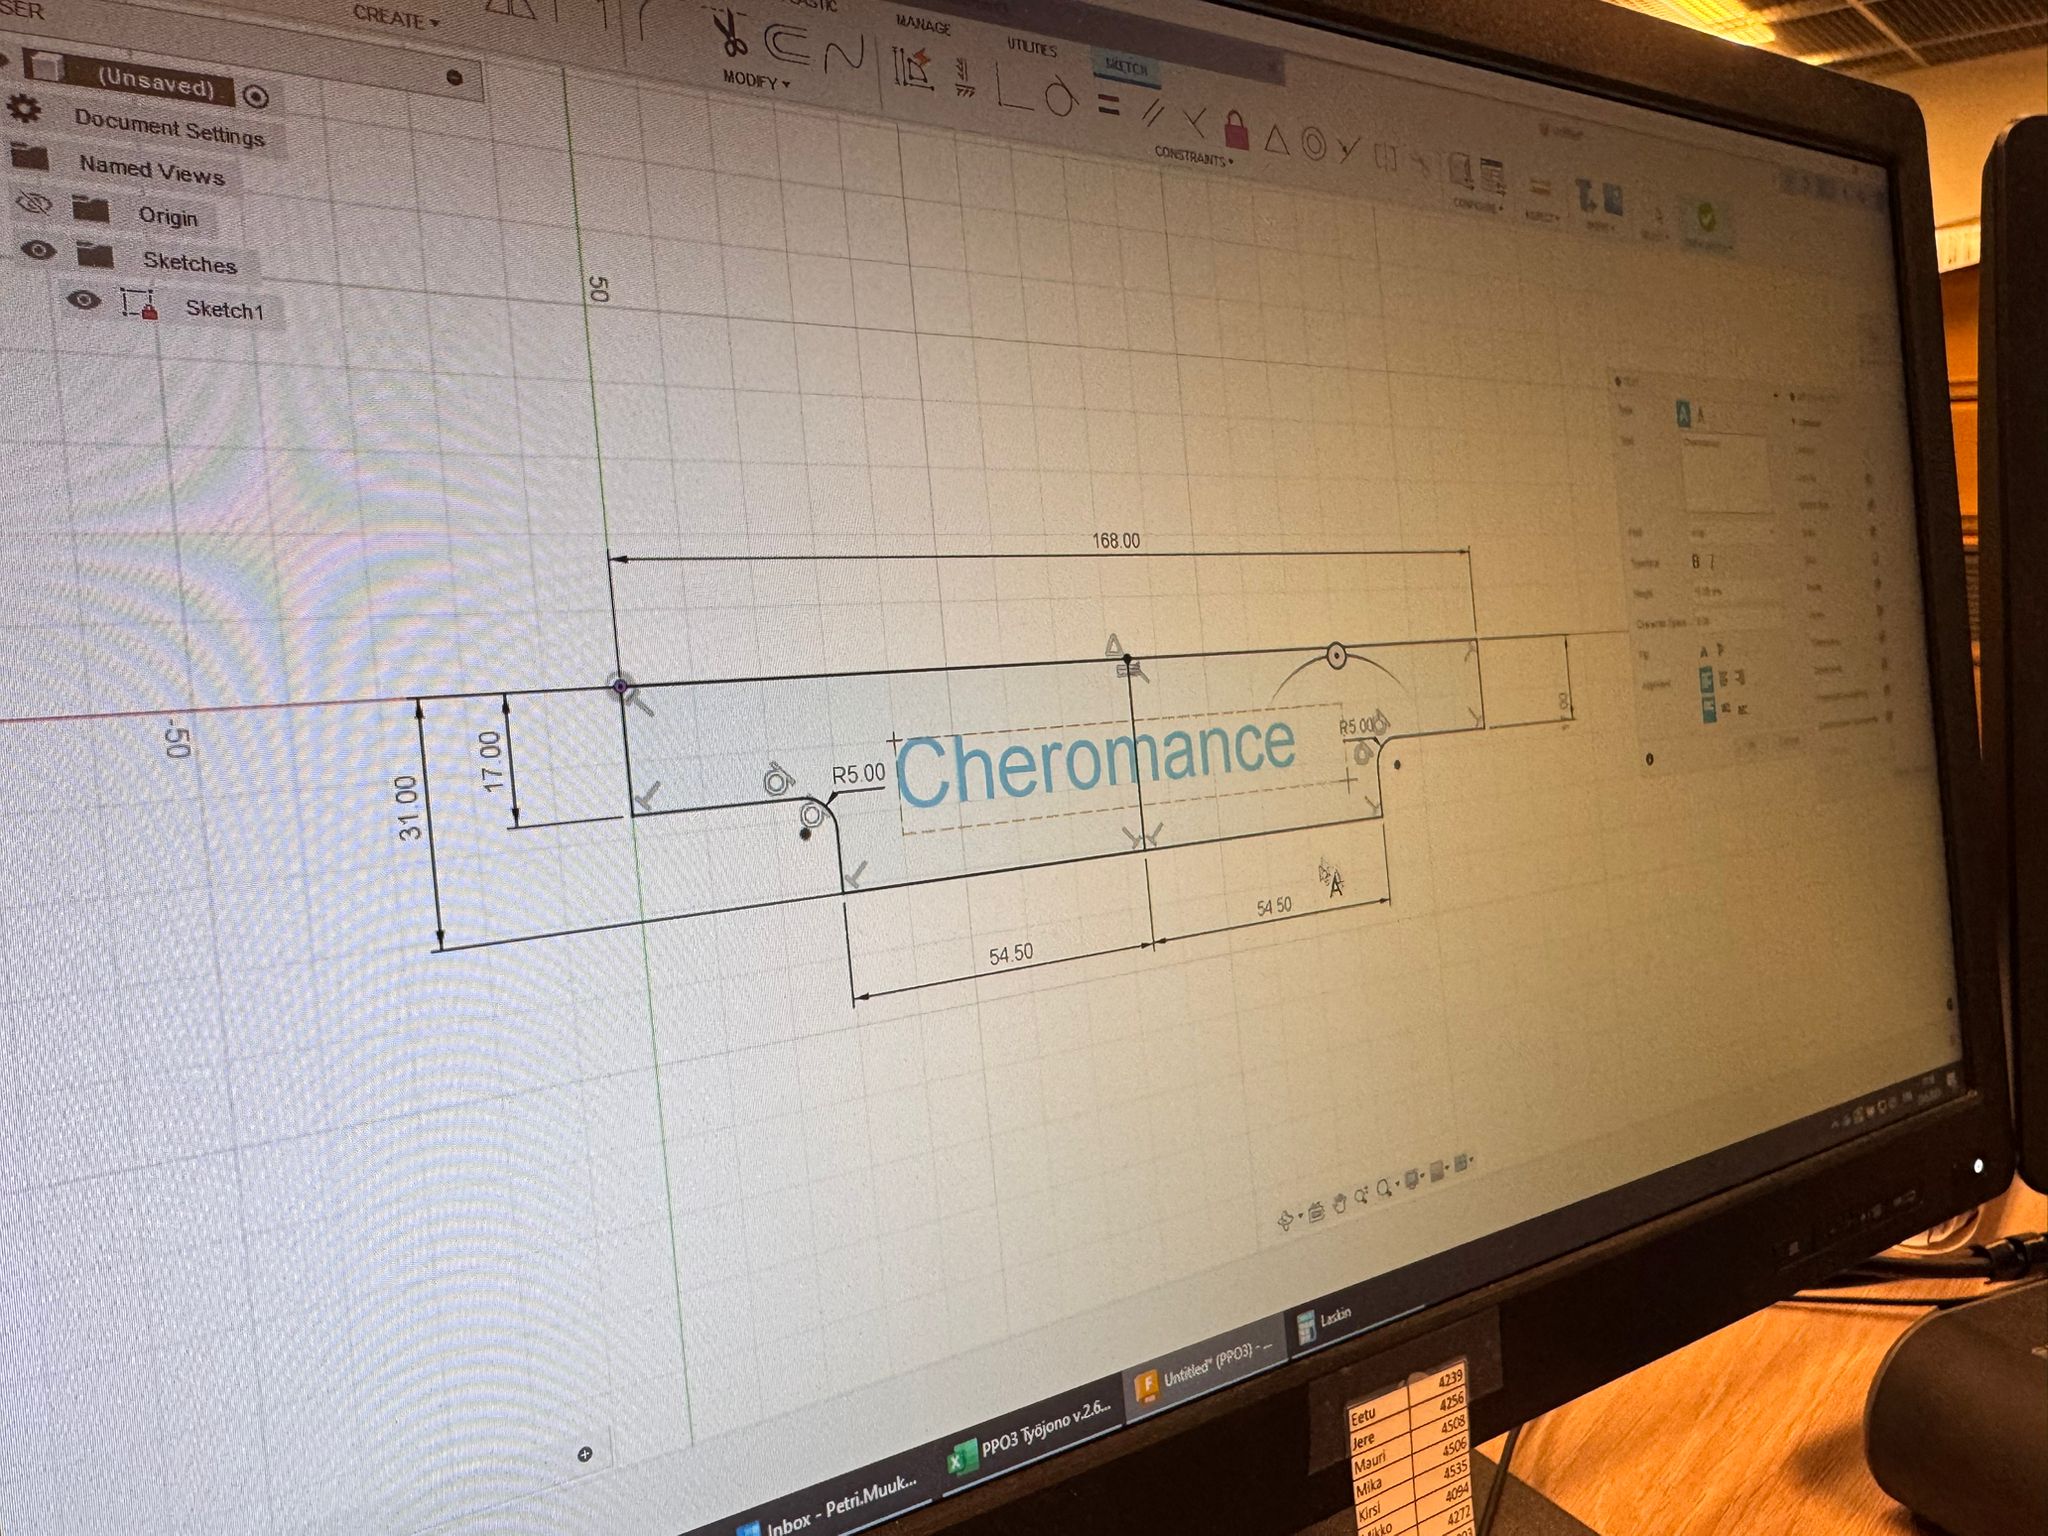Select left horizontal alignment in Text dialog
This screenshot has height=1536, width=2048.
pos(1707,680)
